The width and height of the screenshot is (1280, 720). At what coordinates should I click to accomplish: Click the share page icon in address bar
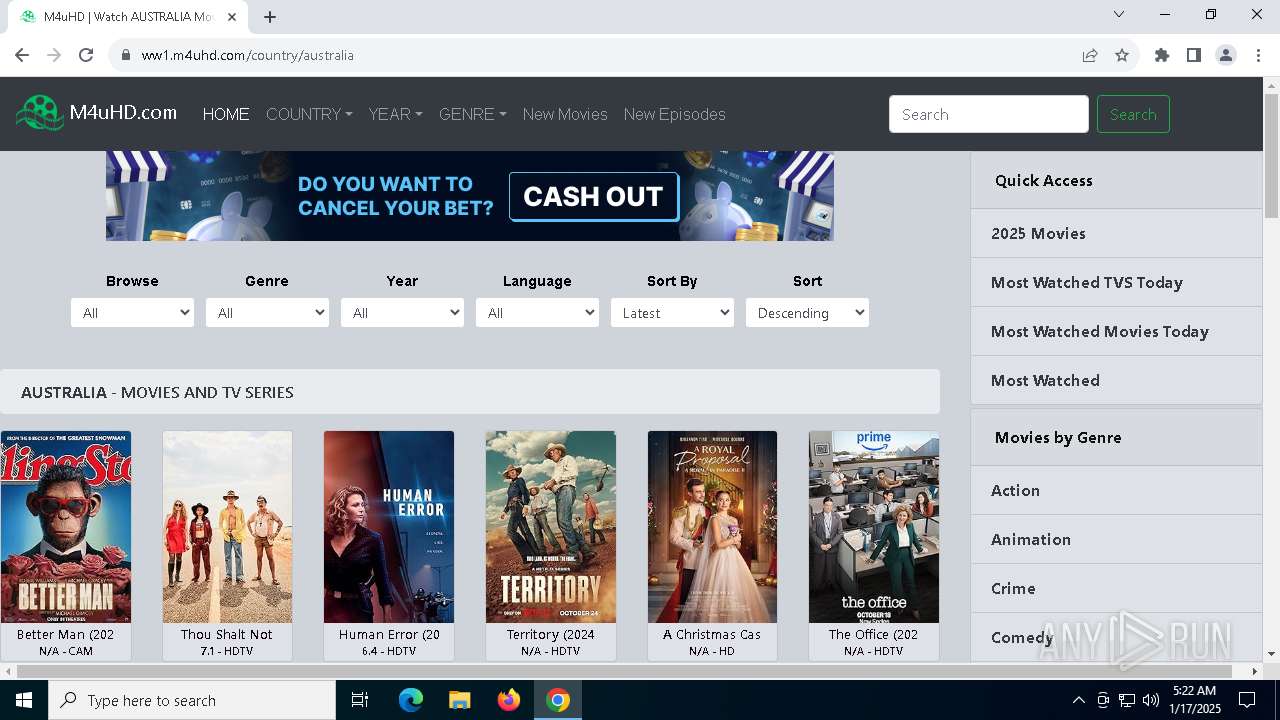1090,55
